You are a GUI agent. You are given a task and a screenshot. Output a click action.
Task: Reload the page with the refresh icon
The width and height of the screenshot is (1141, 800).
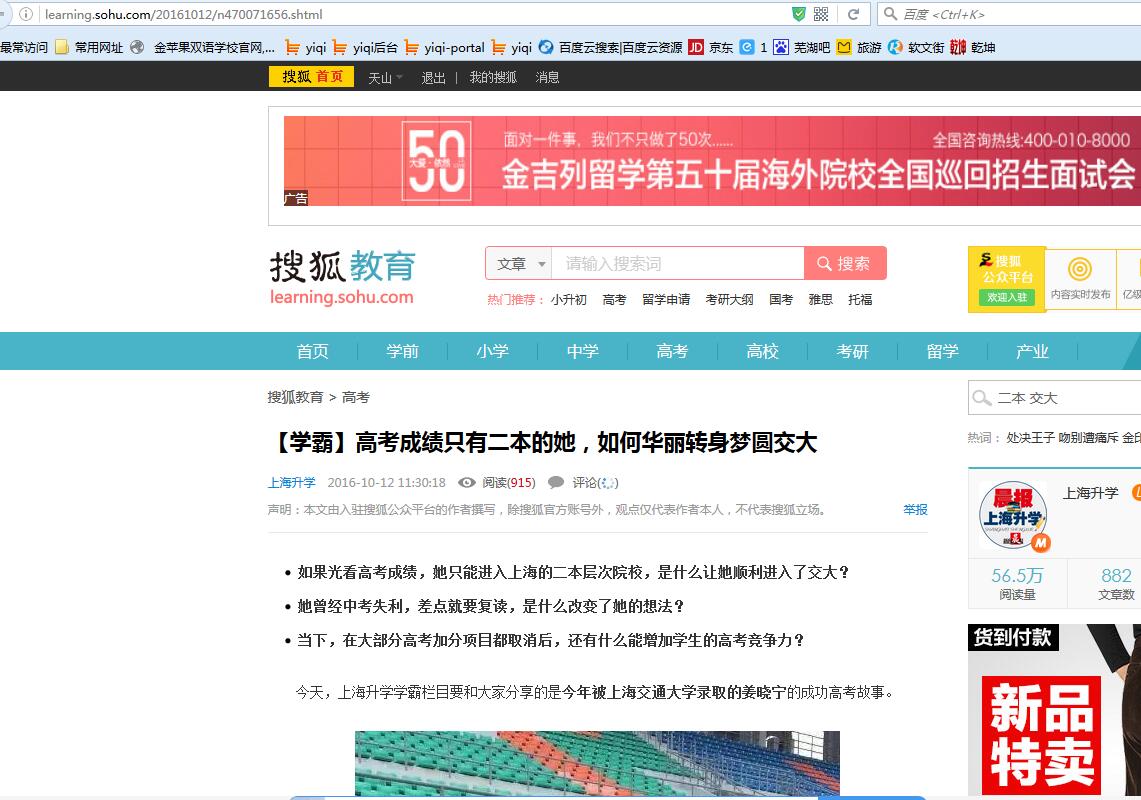[x=853, y=14]
